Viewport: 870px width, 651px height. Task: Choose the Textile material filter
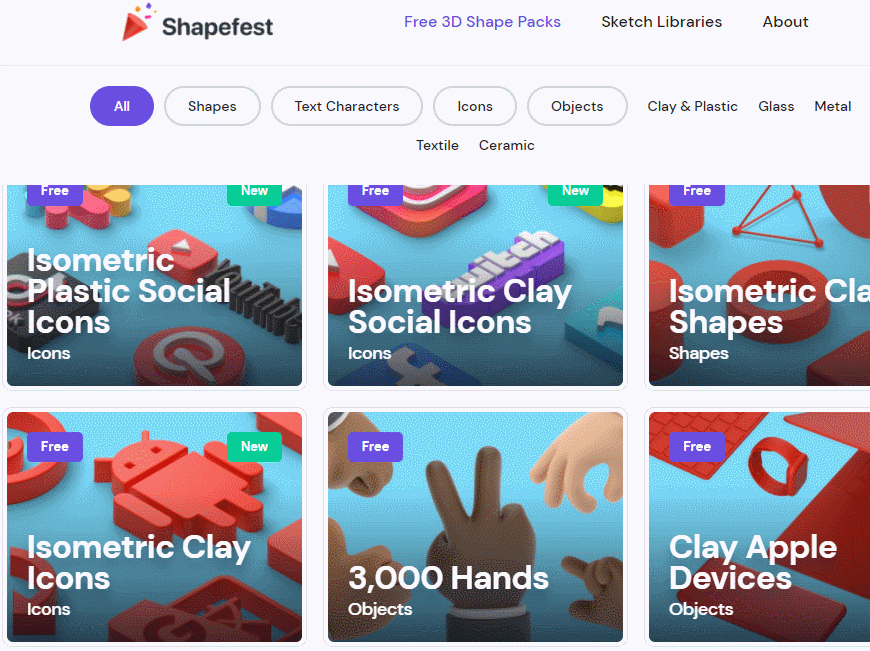[437, 145]
